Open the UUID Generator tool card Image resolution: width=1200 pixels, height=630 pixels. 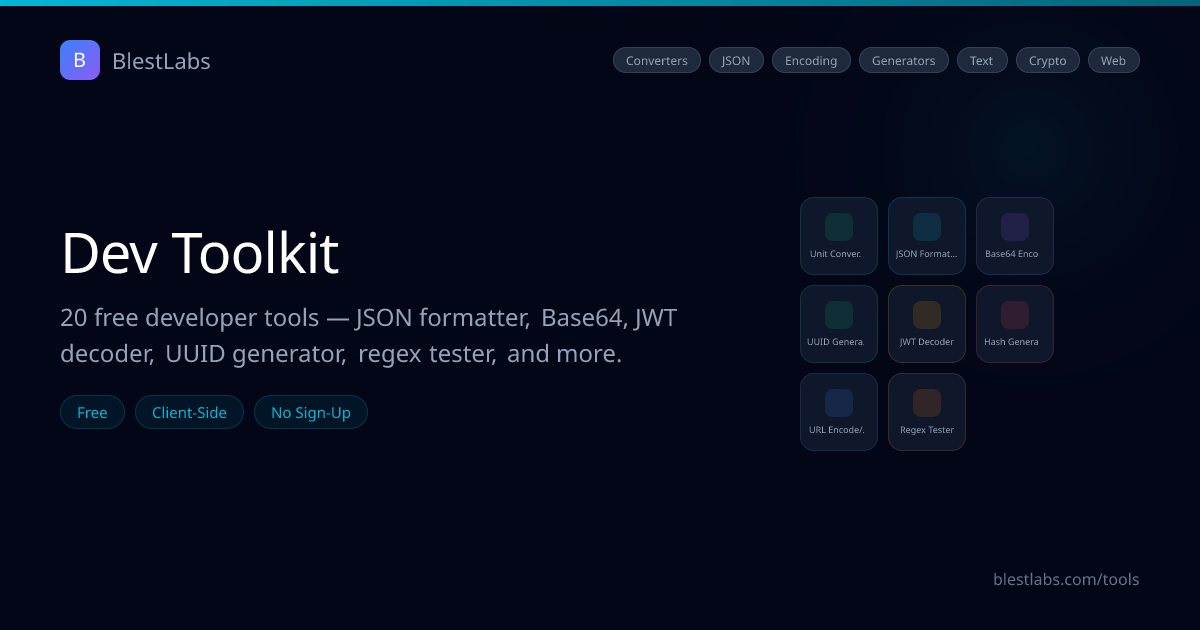pos(839,324)
